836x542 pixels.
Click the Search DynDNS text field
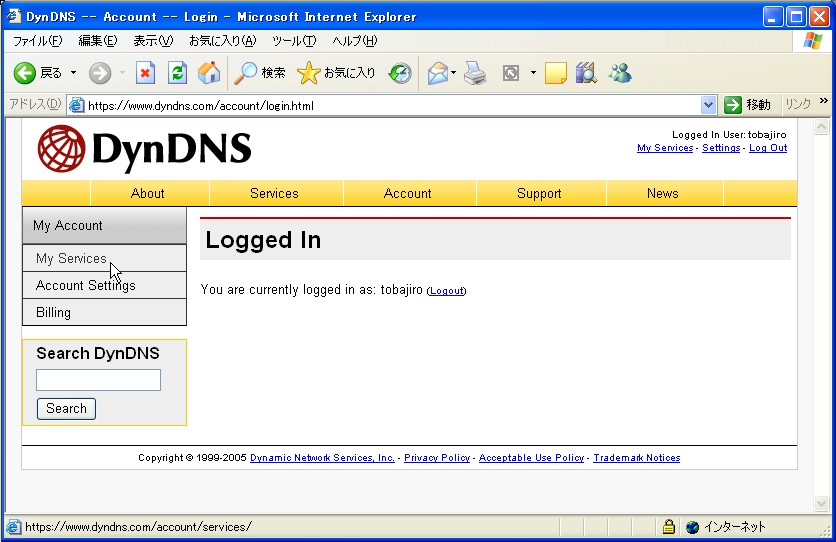coord(99,380)
